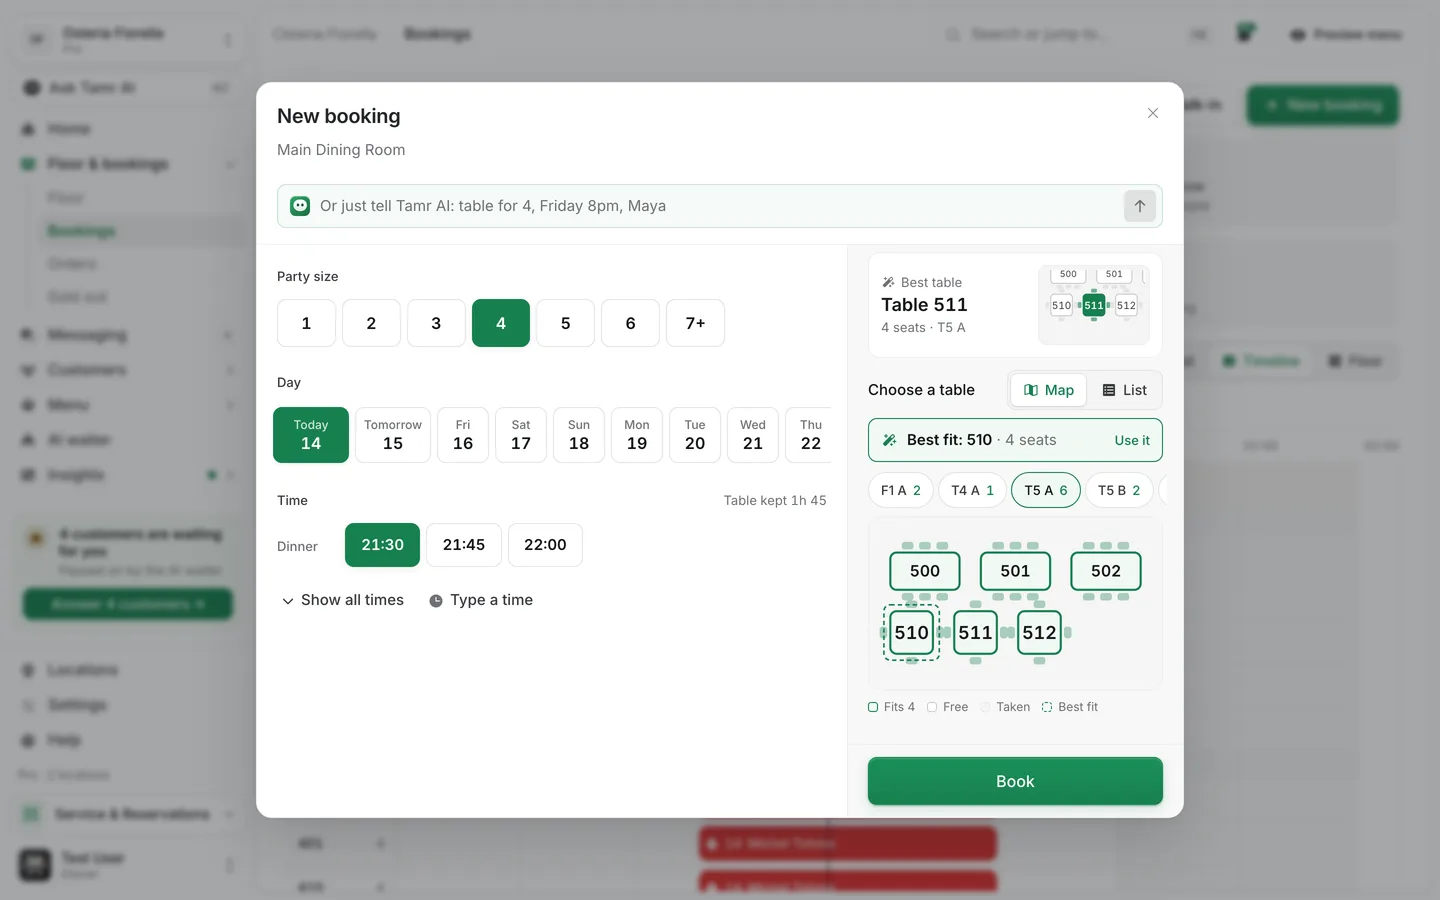Select party size 5
Screen dimensions: 1440x900
click(x=565, y=323)
